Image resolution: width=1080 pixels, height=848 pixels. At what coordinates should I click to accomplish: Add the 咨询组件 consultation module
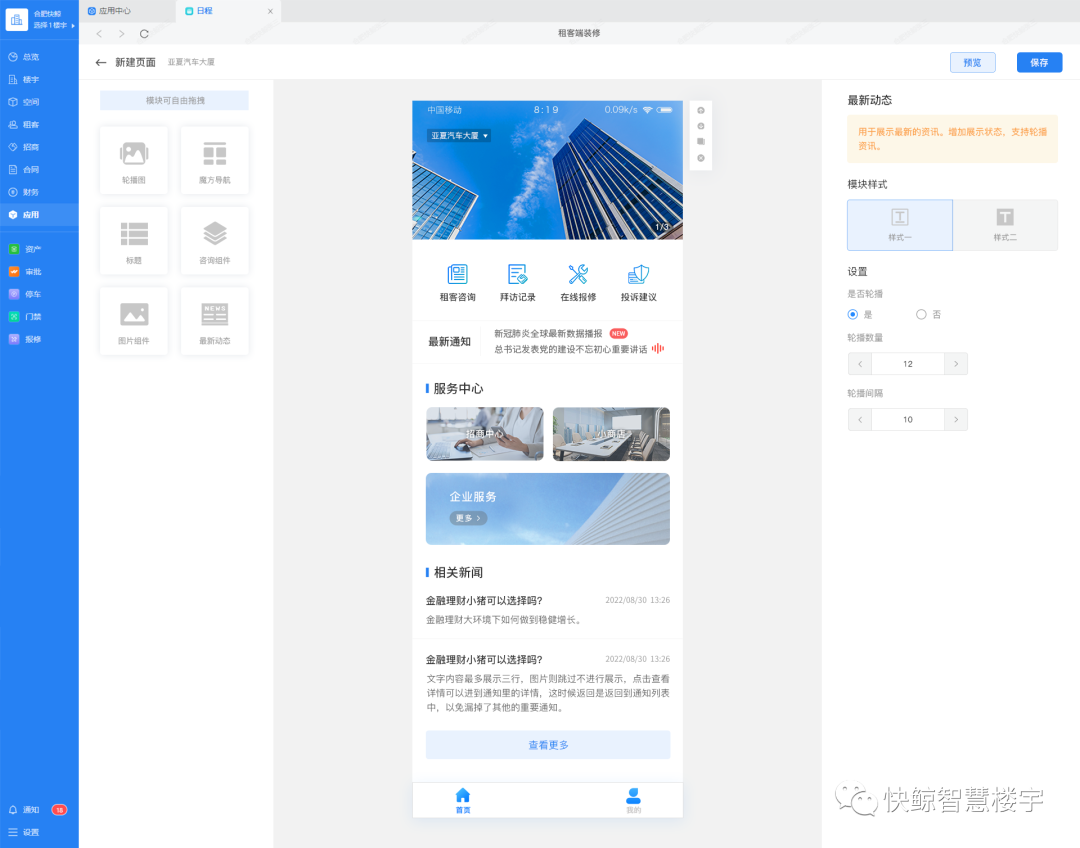pyautogui.click(x=214, y=240)
